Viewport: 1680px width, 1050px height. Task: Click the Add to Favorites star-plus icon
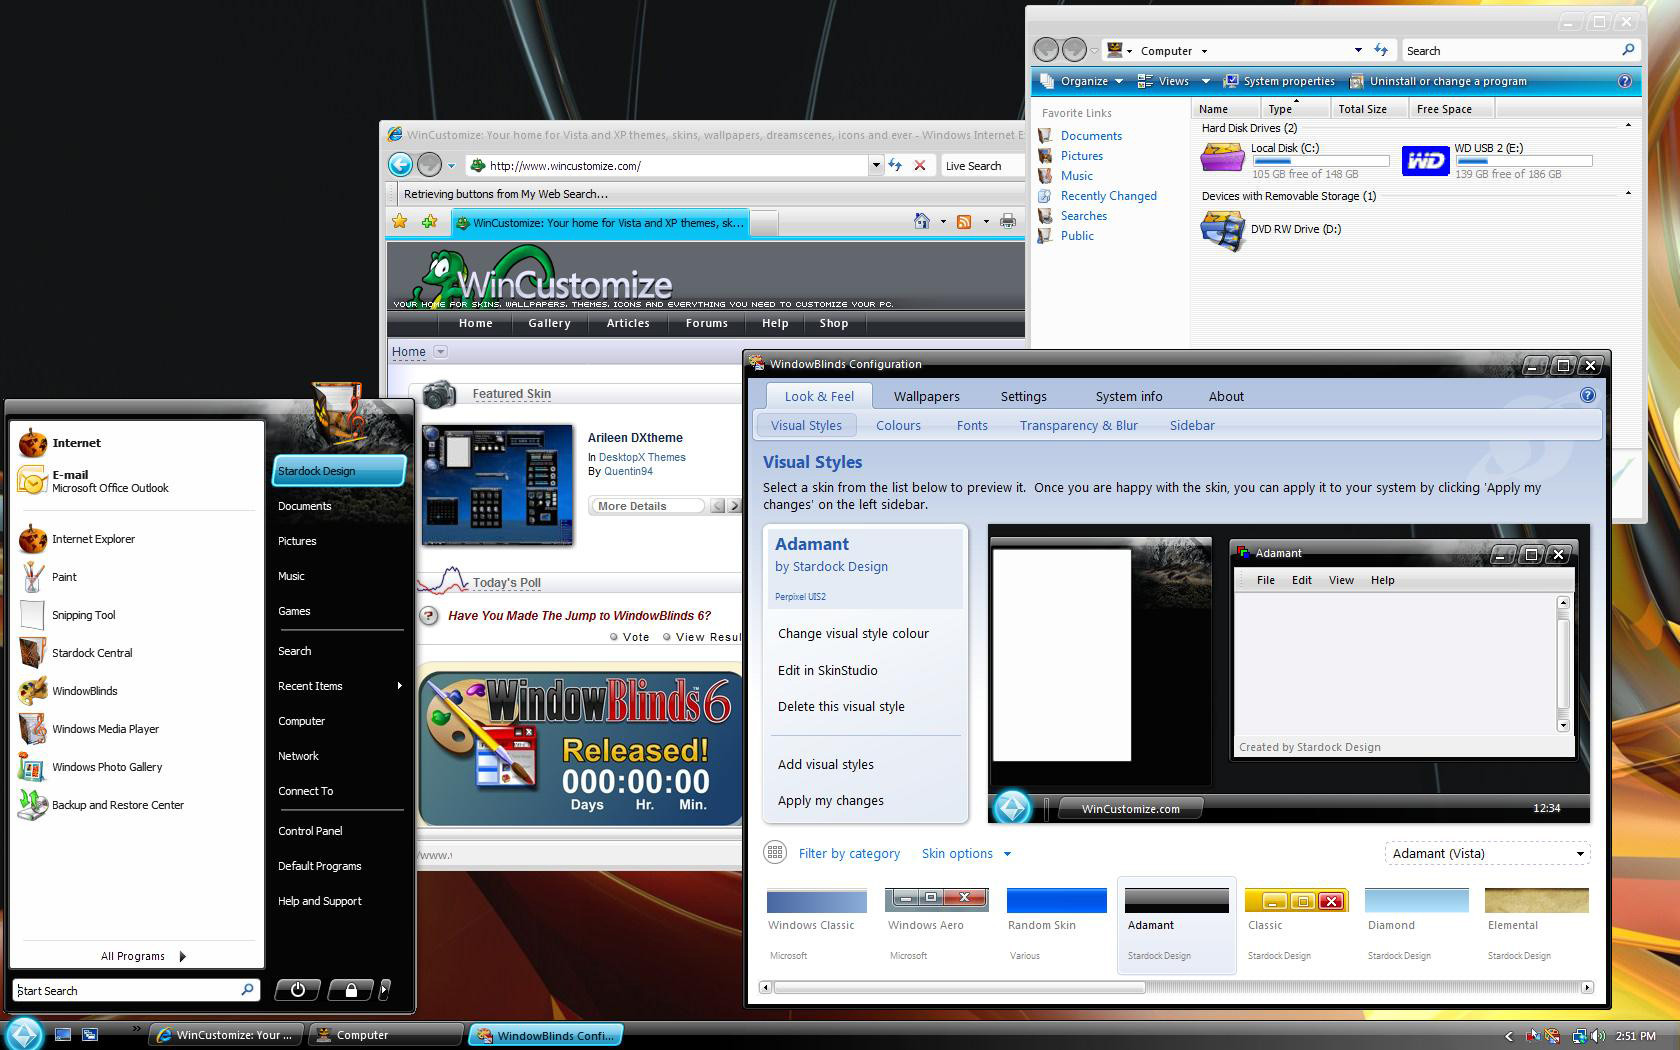click(x=430, y=222)
